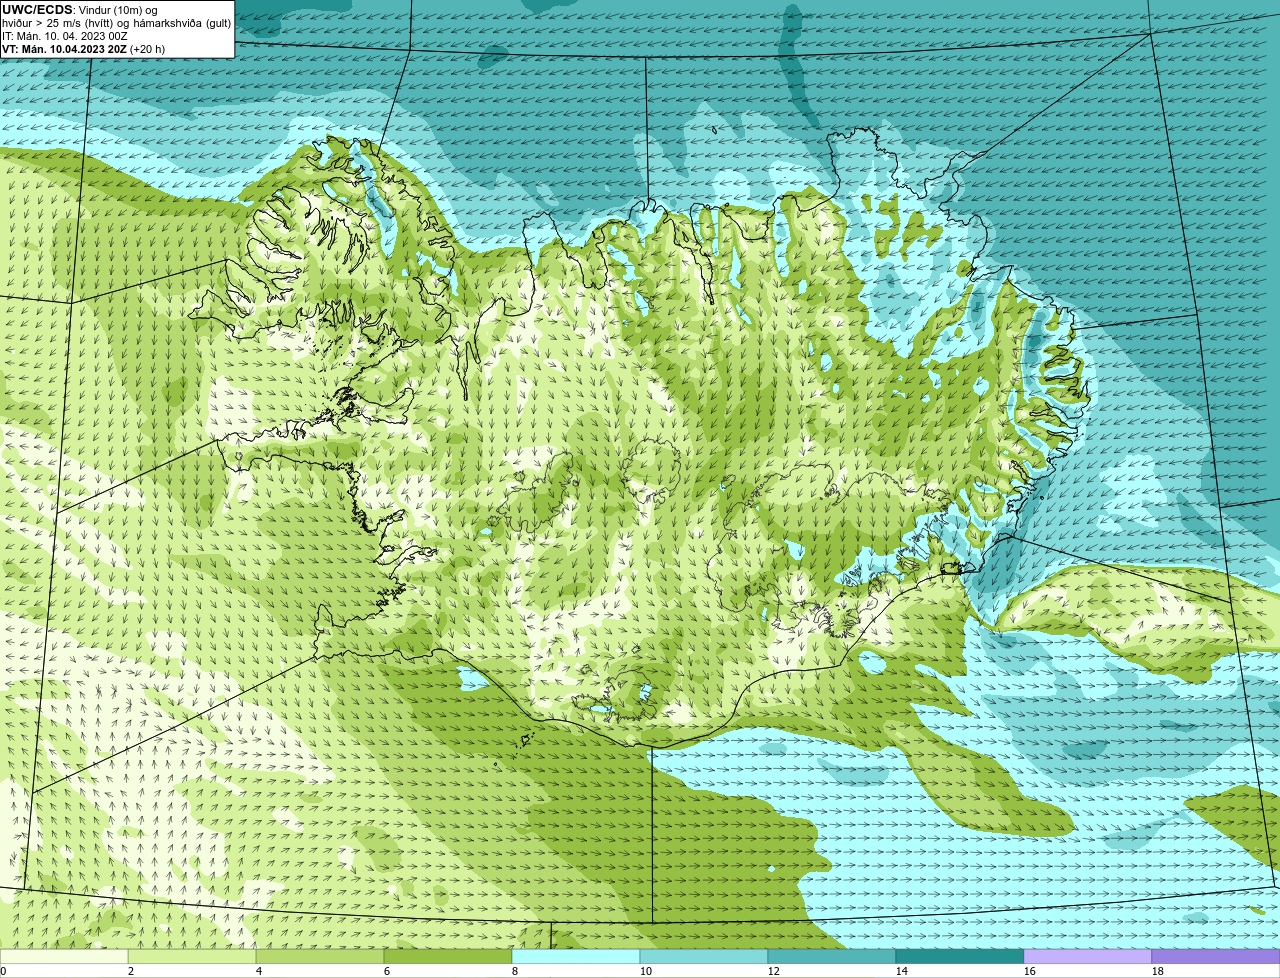The height and width of the screenshot is (978, 1280).
Task: Click the 'UWC/ECDS: Vindur (10m) og' title line
Action: point(80,9)
